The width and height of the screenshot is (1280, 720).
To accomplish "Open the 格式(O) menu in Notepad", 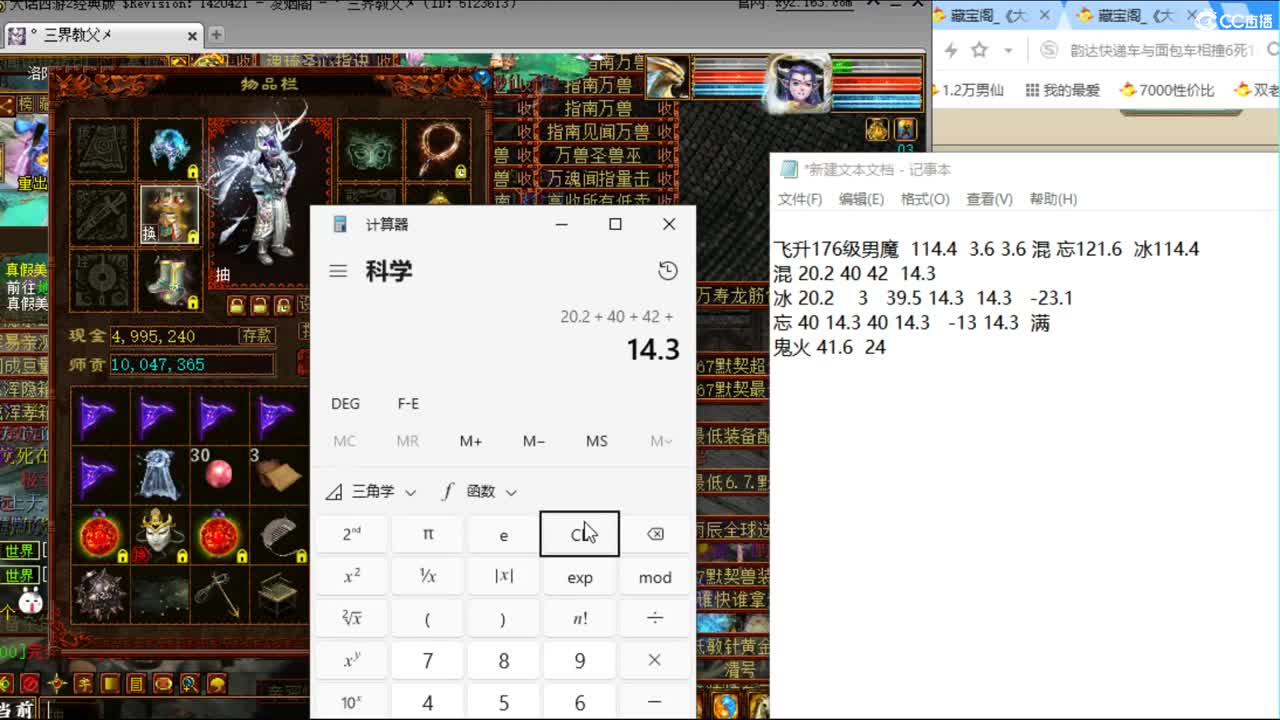I will click(x=925, y=199).
